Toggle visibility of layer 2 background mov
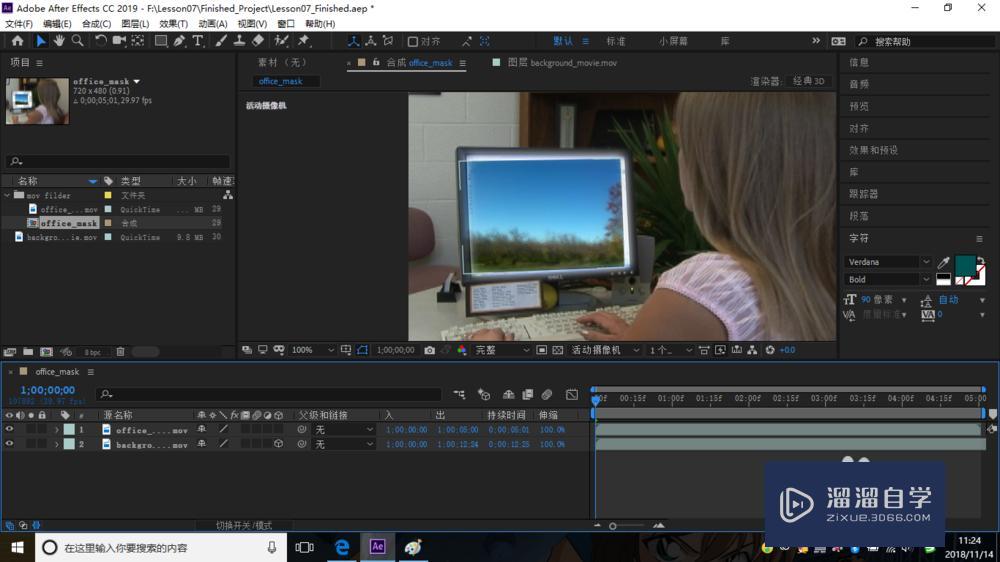 coord(9,444)
